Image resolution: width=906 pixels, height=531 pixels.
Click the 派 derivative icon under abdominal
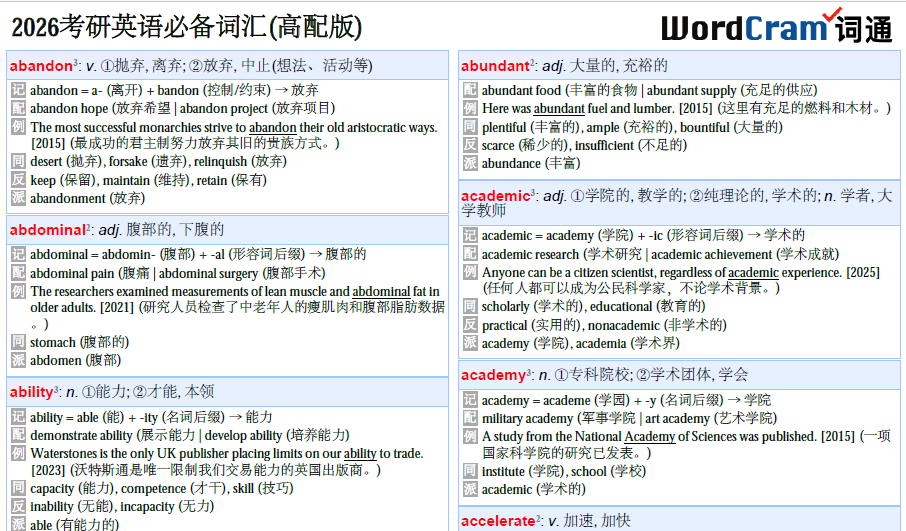click(x=18, y=360)
